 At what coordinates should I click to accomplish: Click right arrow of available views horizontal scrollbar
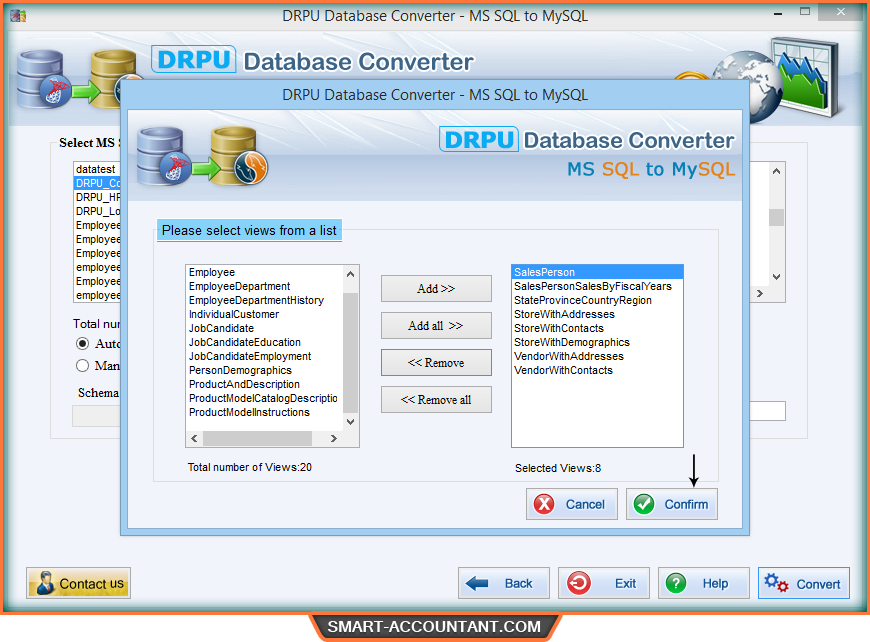[333, 438]
